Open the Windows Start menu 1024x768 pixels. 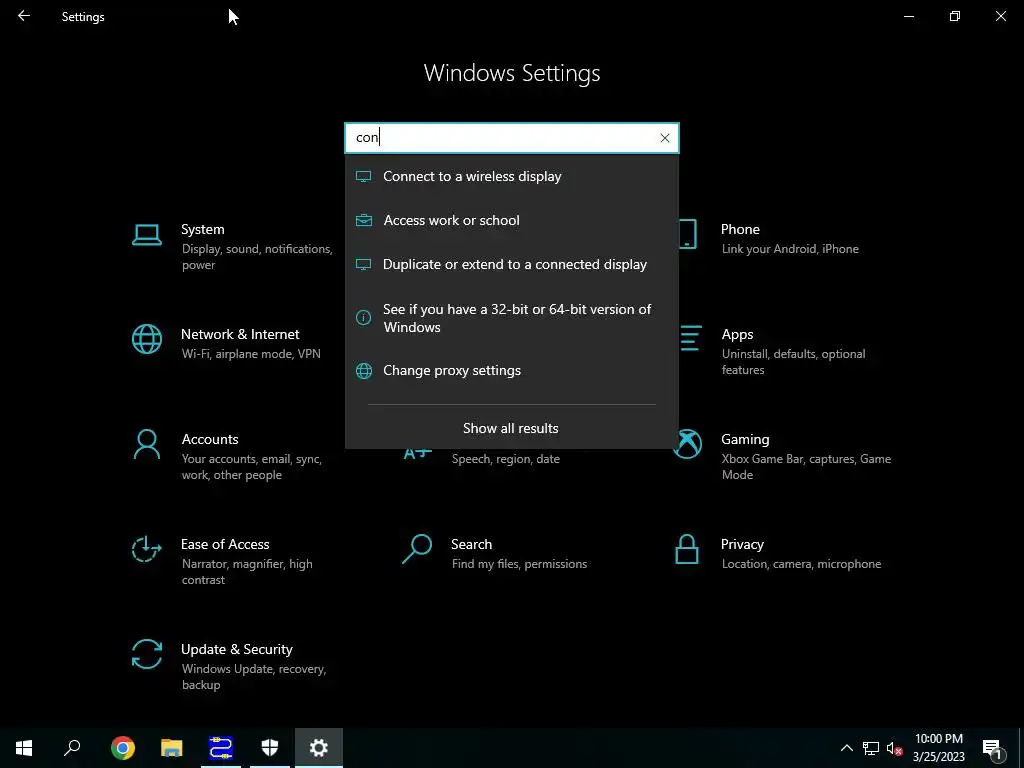24,748
